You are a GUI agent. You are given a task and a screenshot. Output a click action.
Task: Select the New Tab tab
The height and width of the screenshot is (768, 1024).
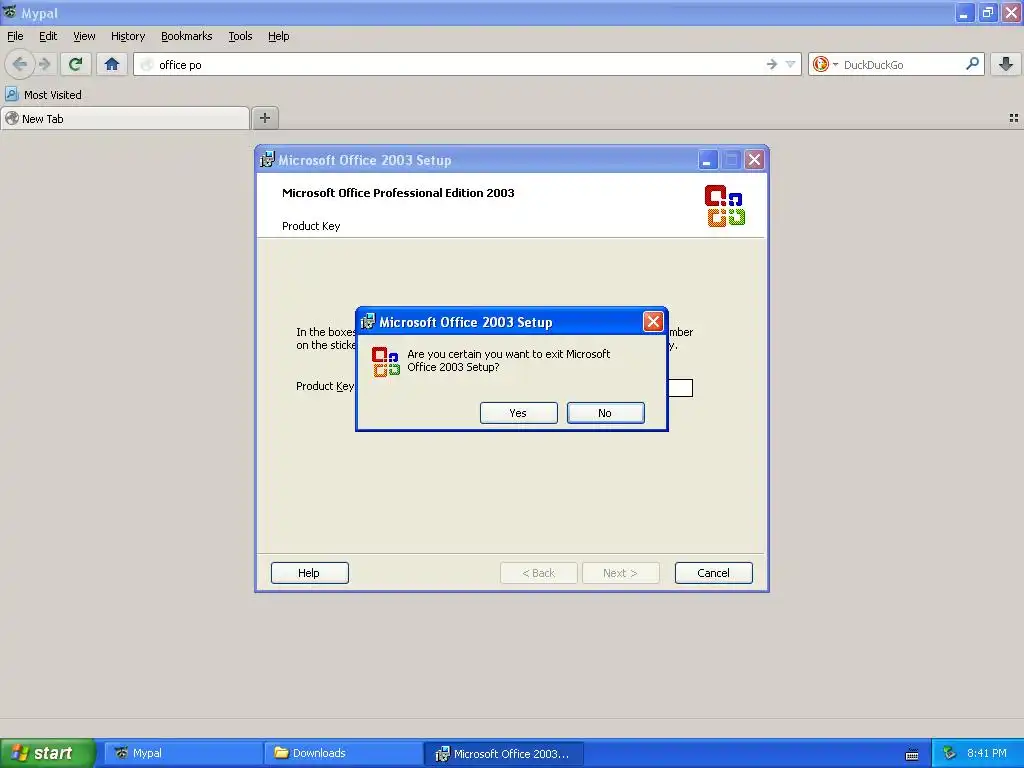pos(125,118)
